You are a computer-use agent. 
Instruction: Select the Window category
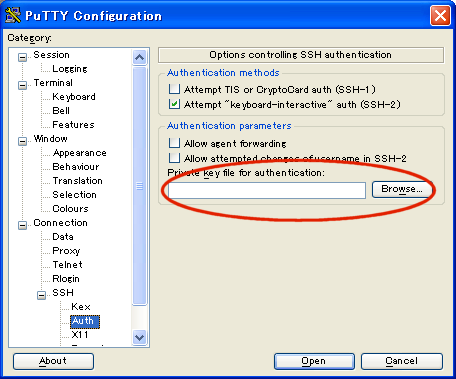click(x=51, y=139)
